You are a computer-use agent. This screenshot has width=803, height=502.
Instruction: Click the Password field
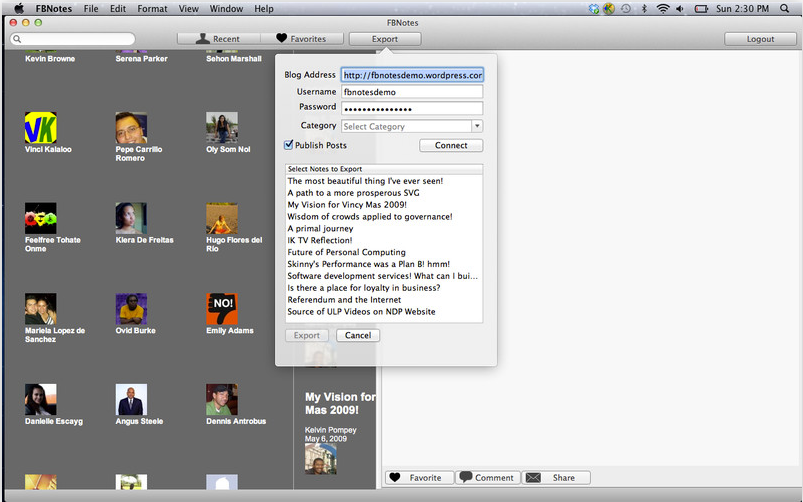click(x=412, y=108)
